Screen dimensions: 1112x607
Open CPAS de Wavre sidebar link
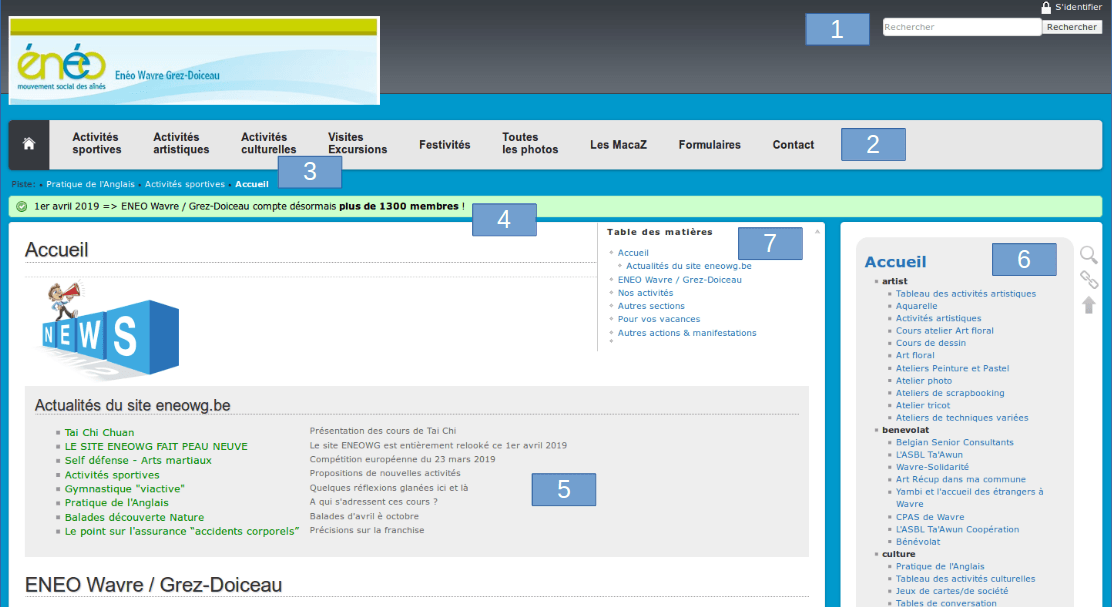[930, 517]
